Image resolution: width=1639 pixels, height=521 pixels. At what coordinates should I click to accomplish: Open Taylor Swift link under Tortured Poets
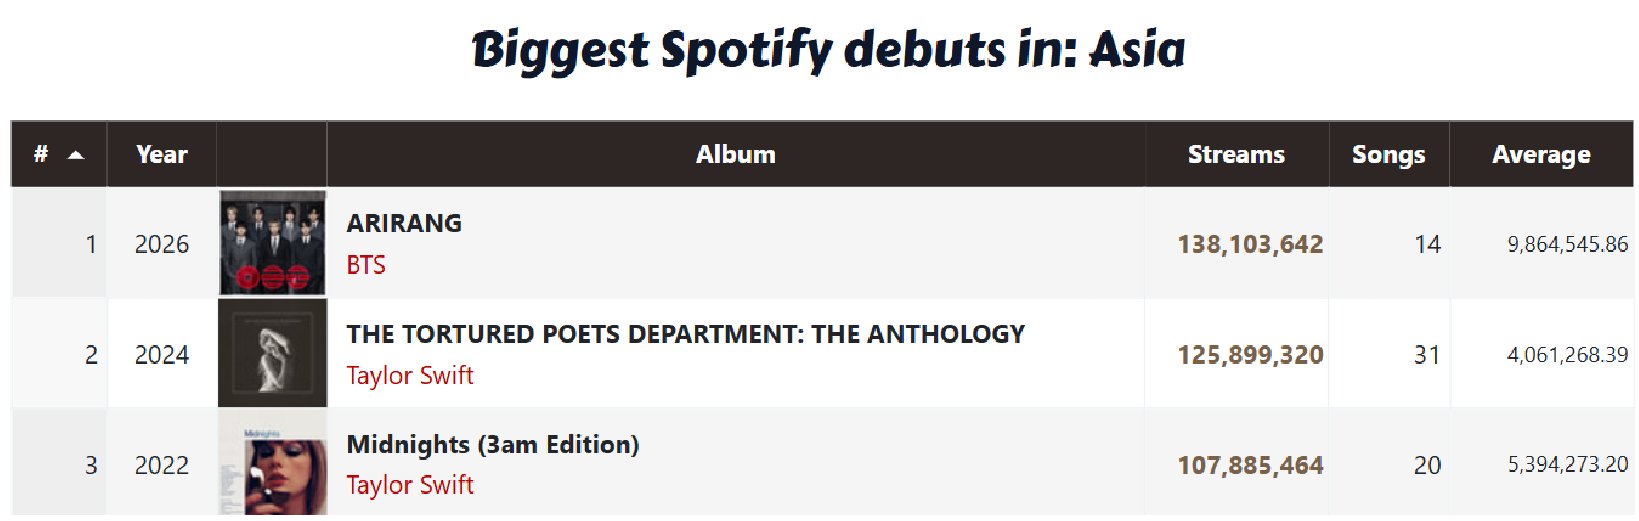click(410, 376)
